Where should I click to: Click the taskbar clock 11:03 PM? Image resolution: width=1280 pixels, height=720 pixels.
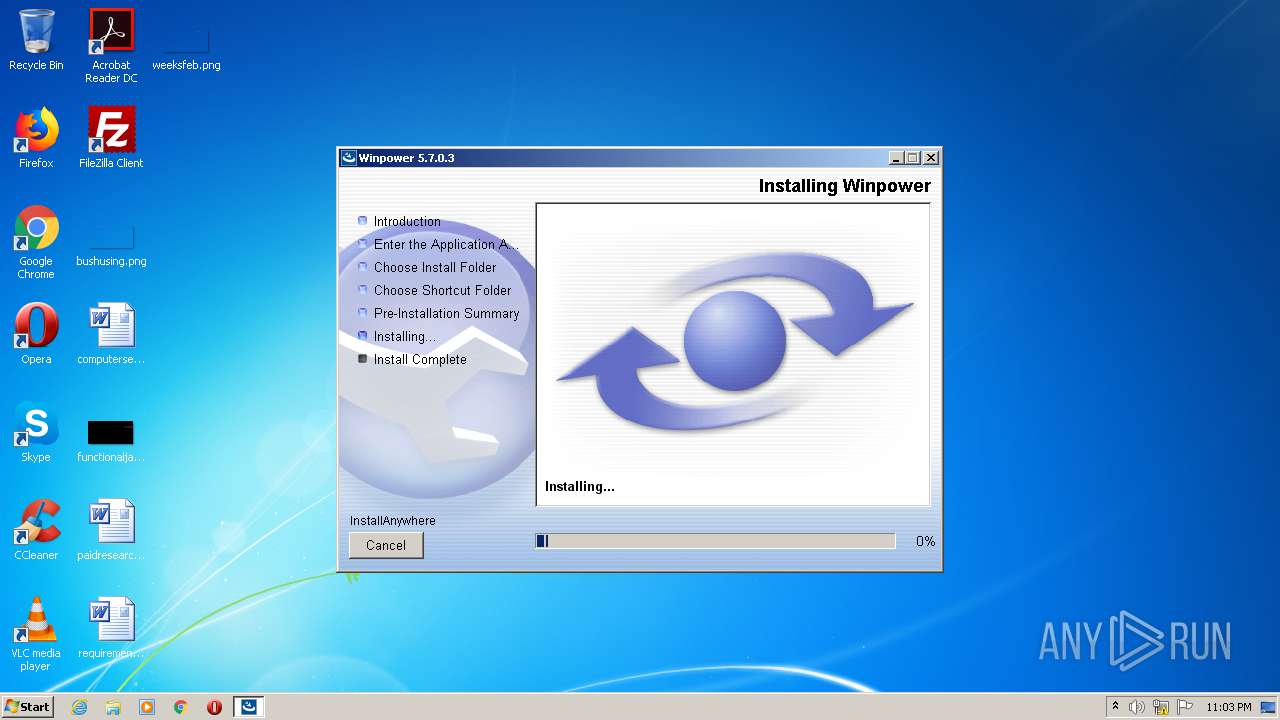point(1229,707)
